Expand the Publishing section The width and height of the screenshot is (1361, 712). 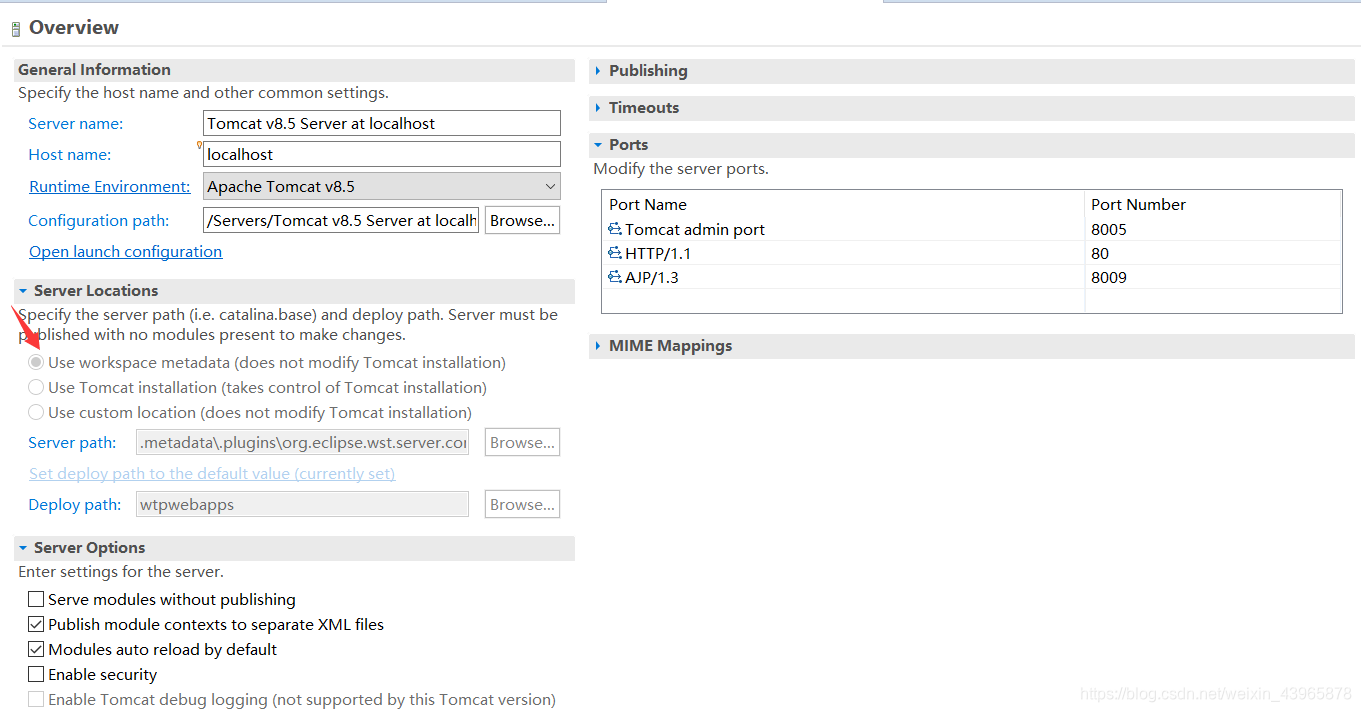click(x=598, y=71)
